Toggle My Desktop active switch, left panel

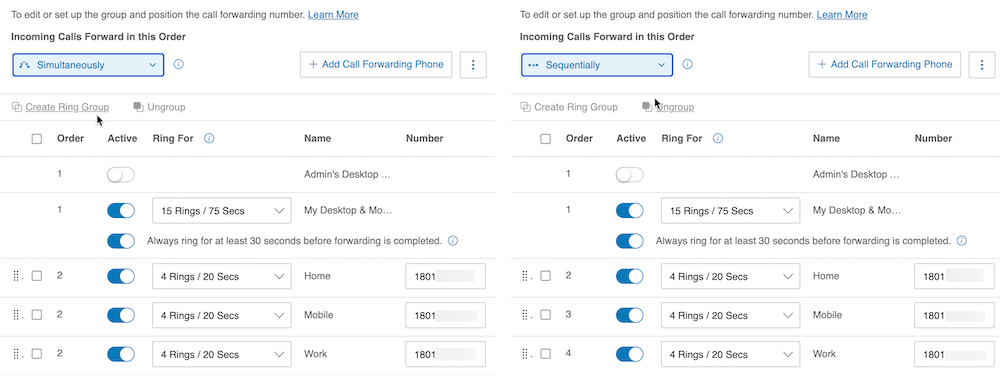(x=121, y=211)
